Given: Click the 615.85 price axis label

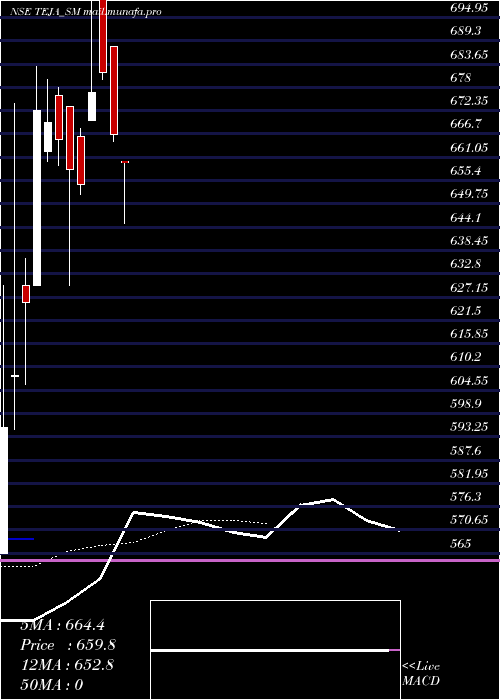Looking at the screenshot, I should tap(469, 334).
